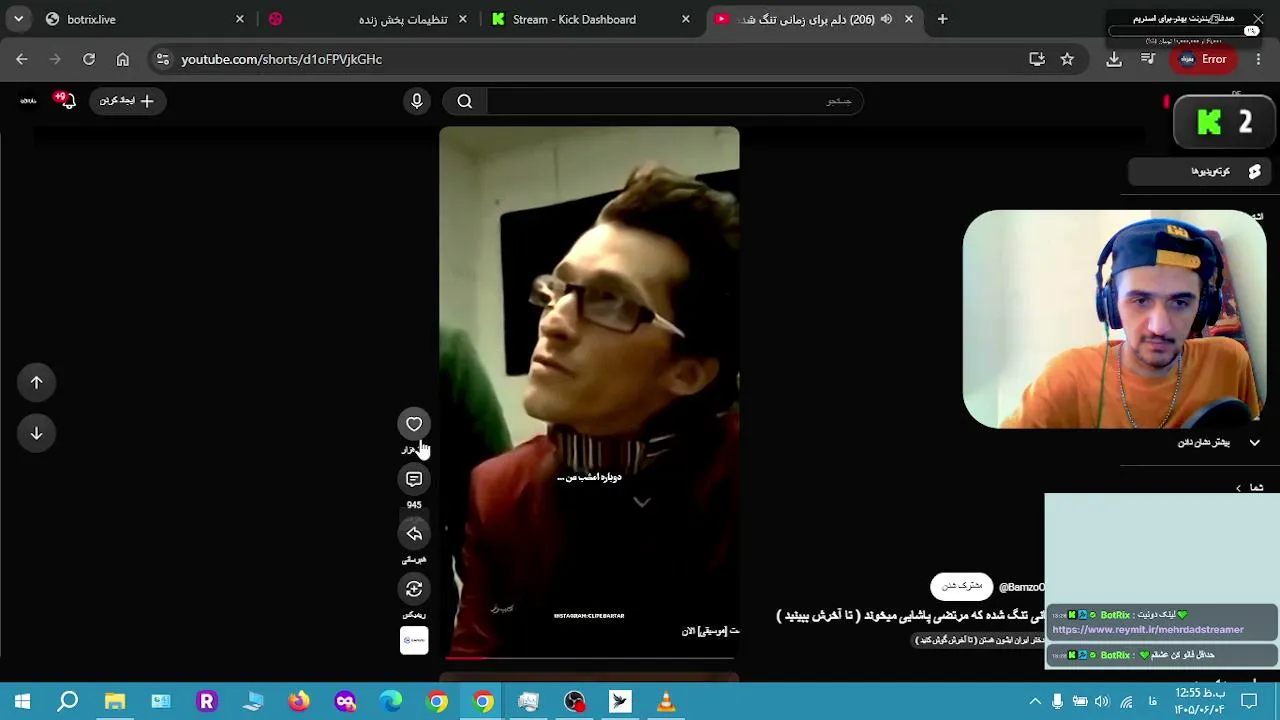Viewport: 1280px width, 720px height.
Task: Open the tab search dropdown arrow
Action: pos(19,19)
